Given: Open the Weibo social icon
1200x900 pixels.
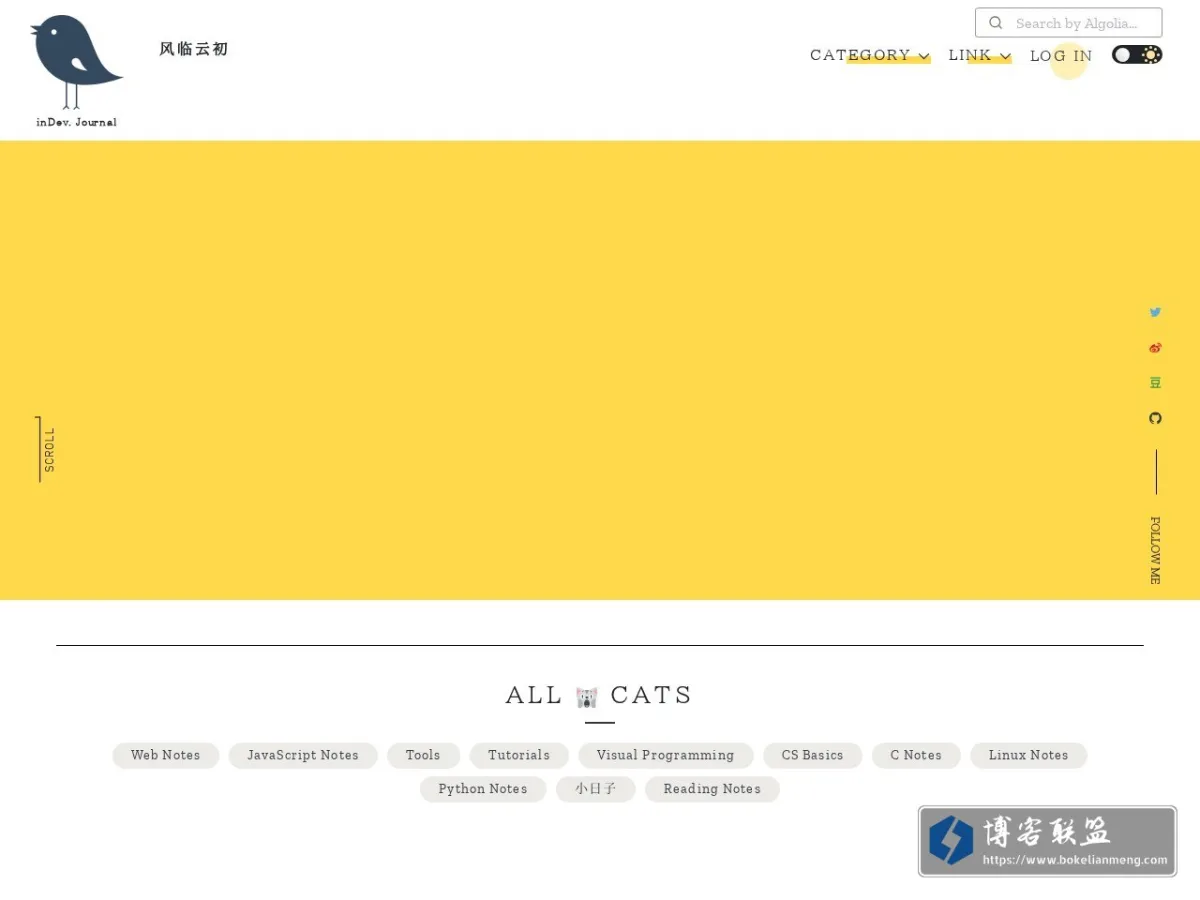Looking at the screenshot, I should (x=1155, y=348).
